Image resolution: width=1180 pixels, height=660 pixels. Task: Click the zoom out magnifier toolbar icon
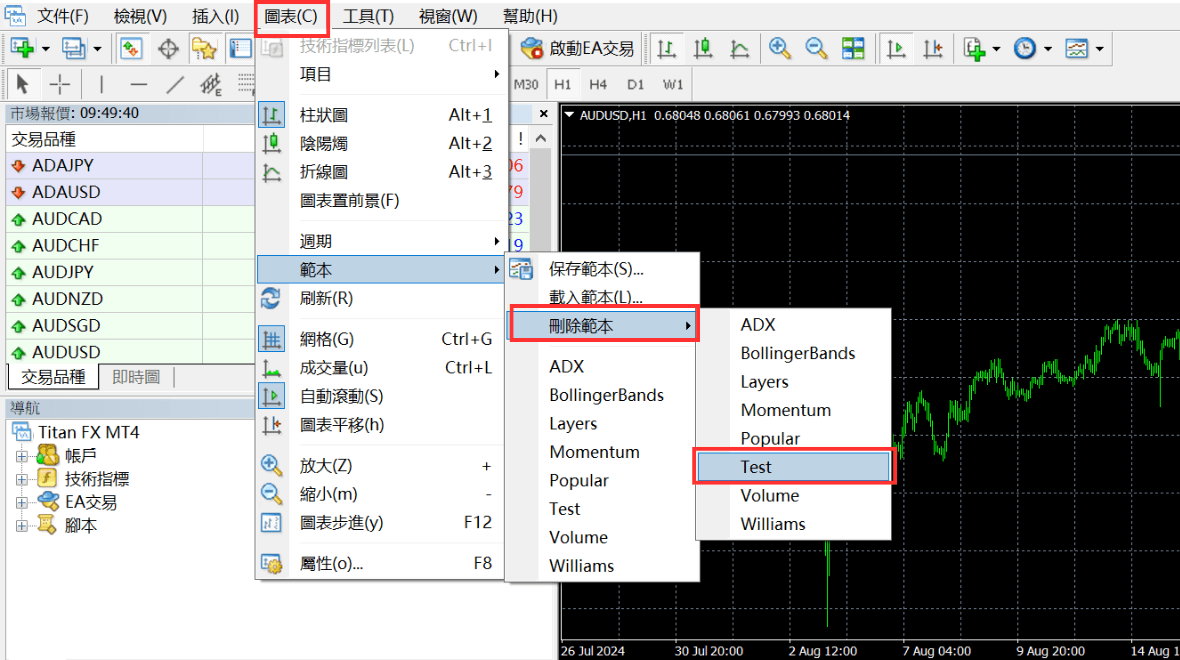click(x=816, y=48)
